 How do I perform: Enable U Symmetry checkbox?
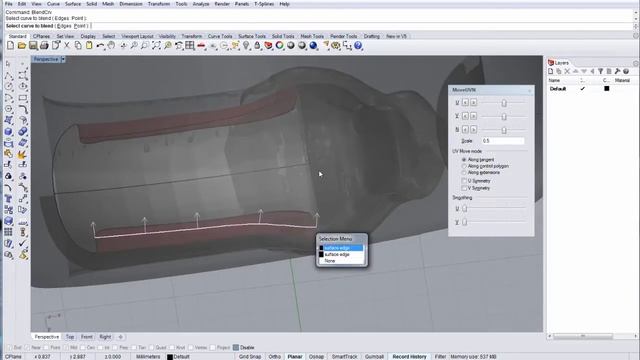pyautogui.click(x=464, y=181)
